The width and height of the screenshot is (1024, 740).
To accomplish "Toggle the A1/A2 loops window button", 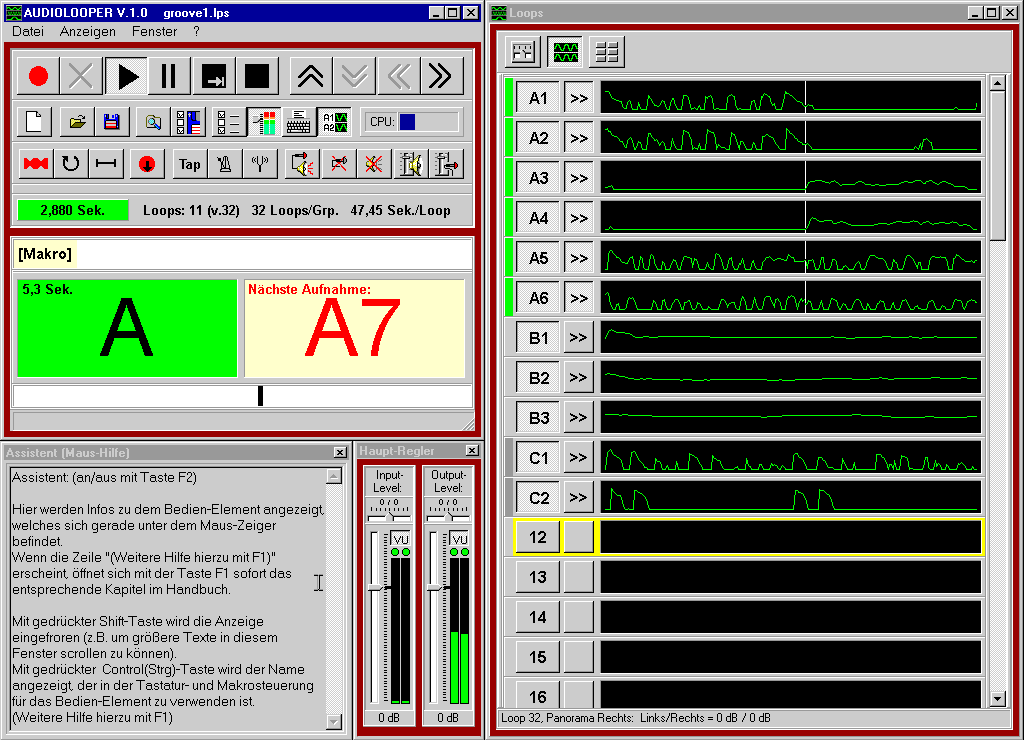I will coord(334,122).
